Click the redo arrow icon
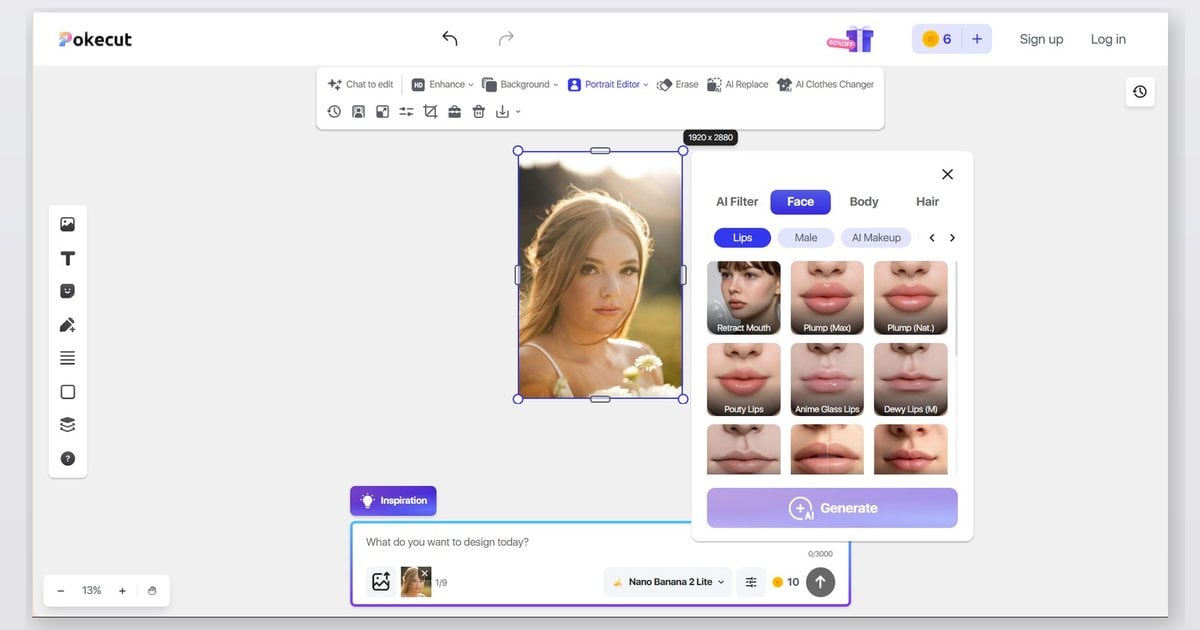The image size is (1200, 630). 506,39
